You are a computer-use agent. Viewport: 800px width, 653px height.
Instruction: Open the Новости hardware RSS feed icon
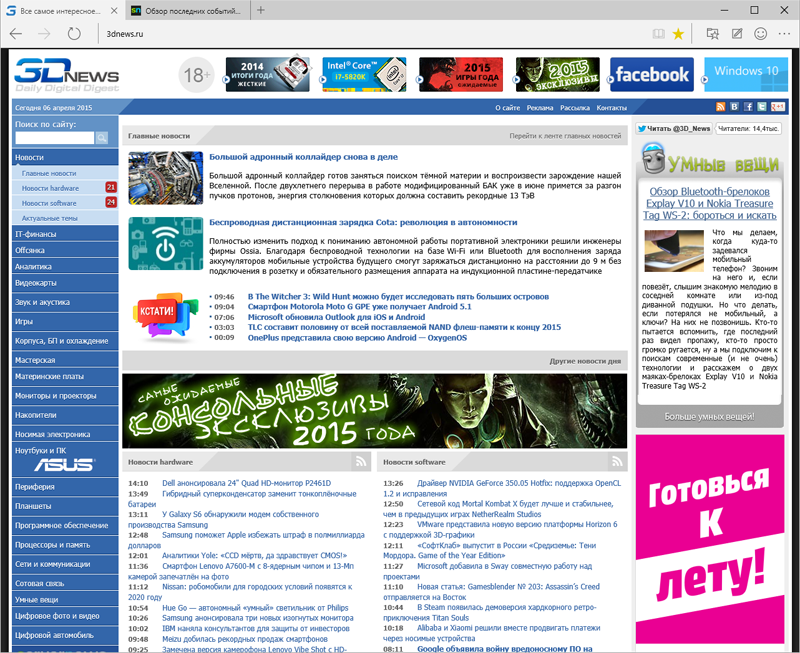[x=361, y=462]
